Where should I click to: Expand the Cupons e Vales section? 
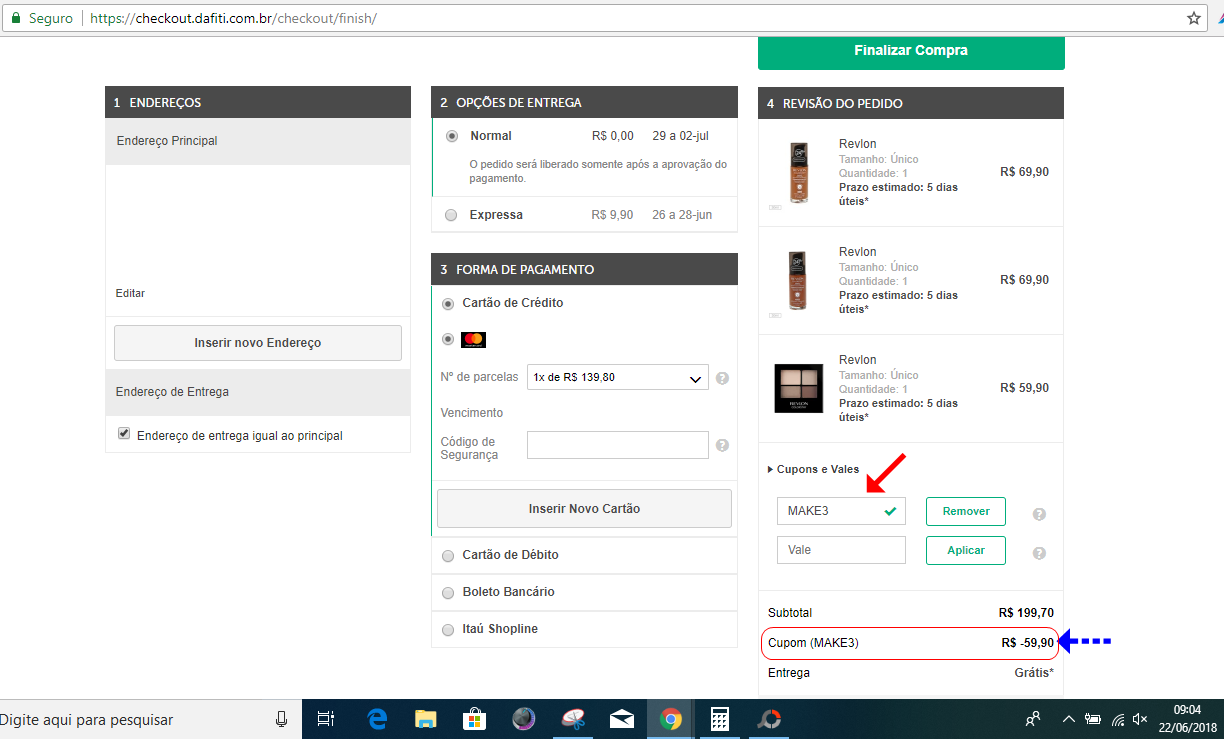click(x=813, y=469)
